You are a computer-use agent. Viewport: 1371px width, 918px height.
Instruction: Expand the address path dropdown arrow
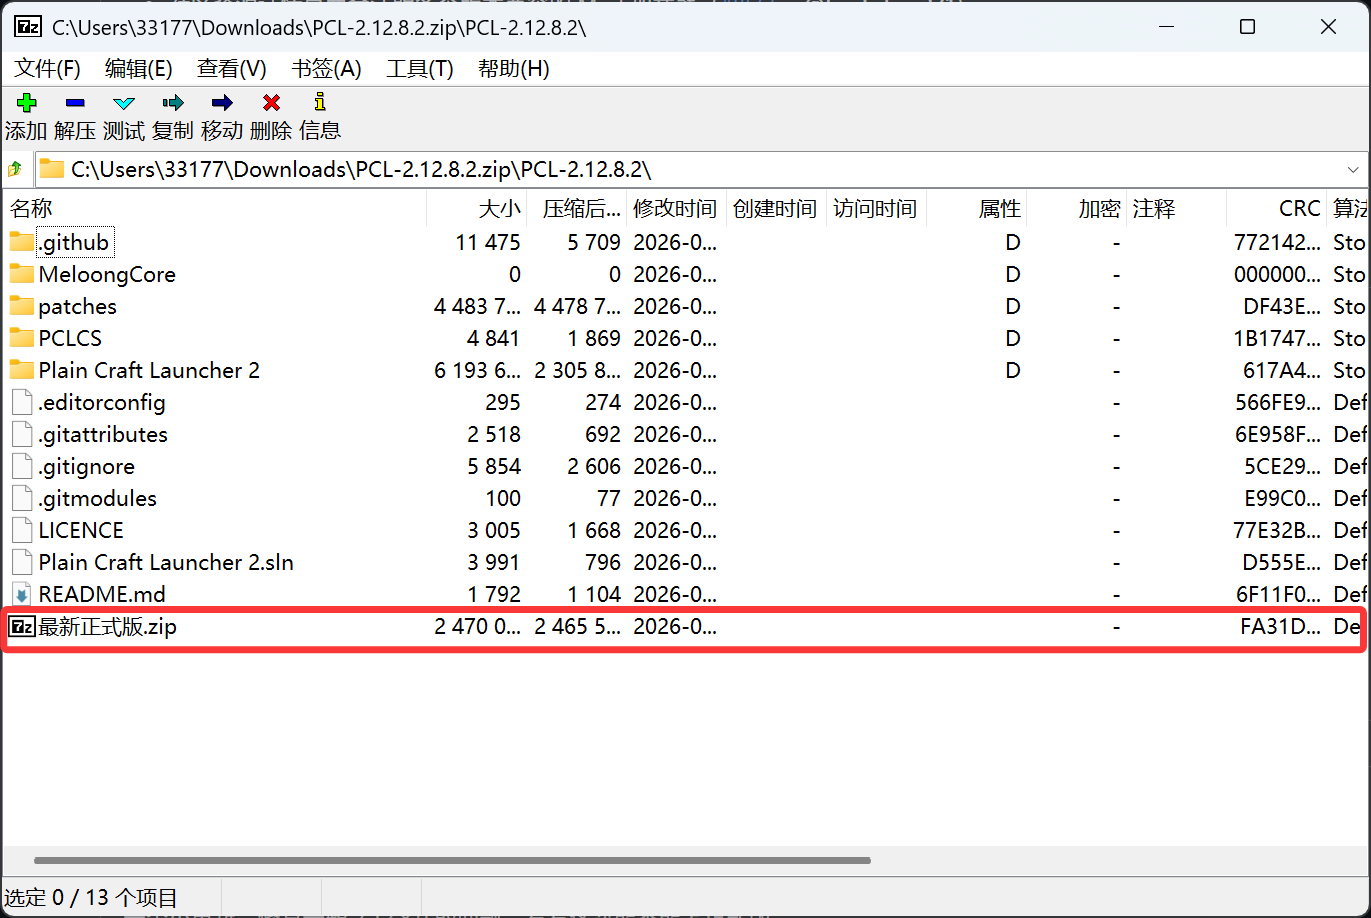tap(1353, 169)
